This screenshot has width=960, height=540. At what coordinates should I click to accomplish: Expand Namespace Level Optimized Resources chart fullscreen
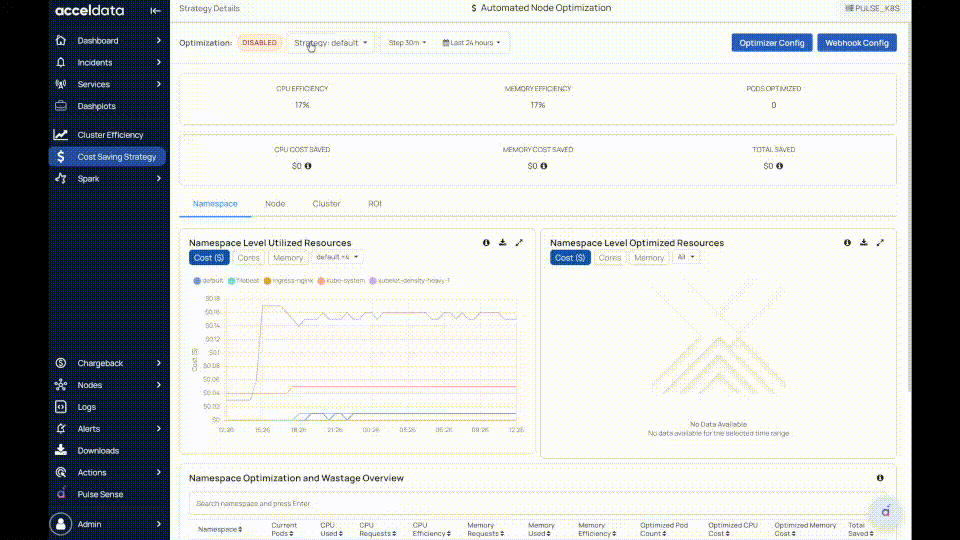click(x=880, y=242)
